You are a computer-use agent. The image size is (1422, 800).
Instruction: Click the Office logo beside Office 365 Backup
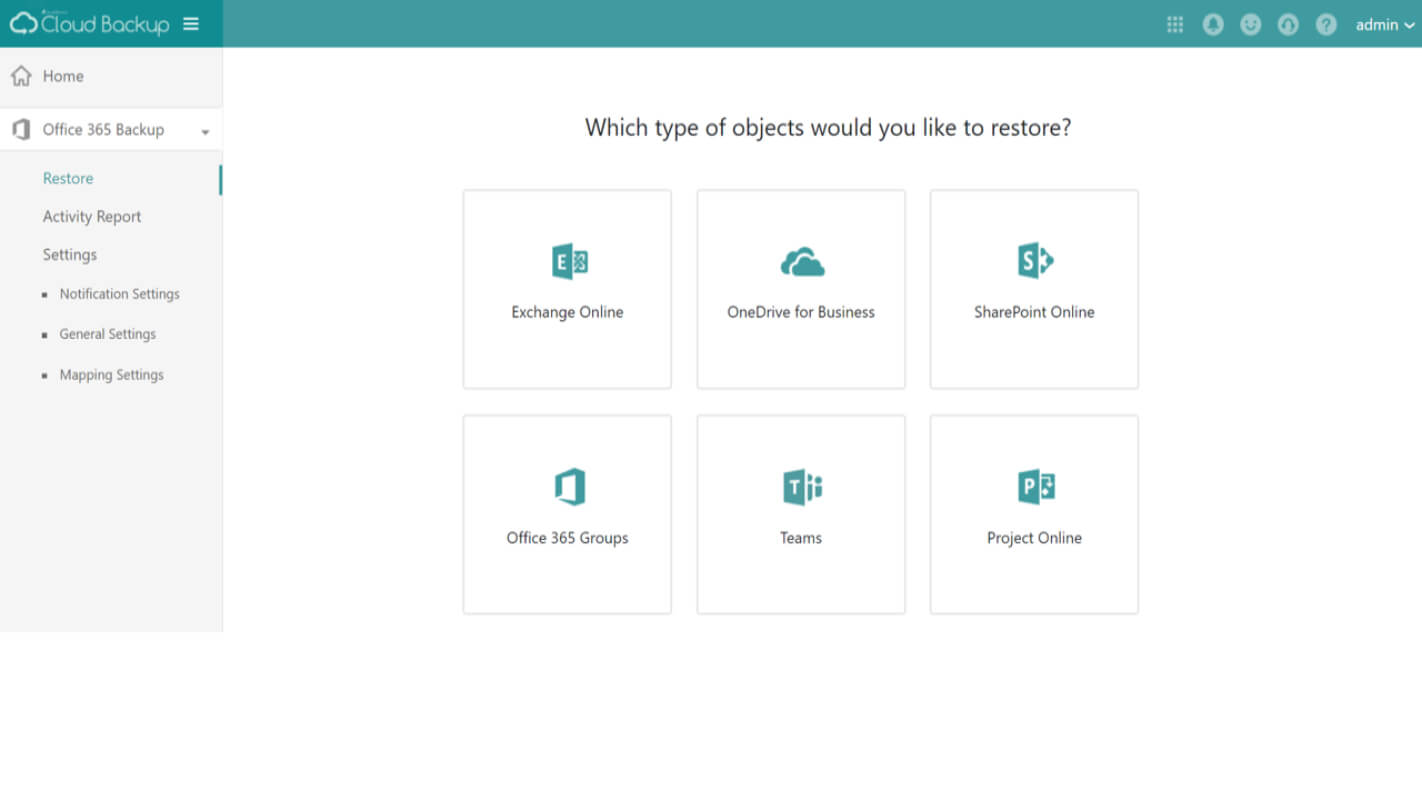[x=21, y=130]
